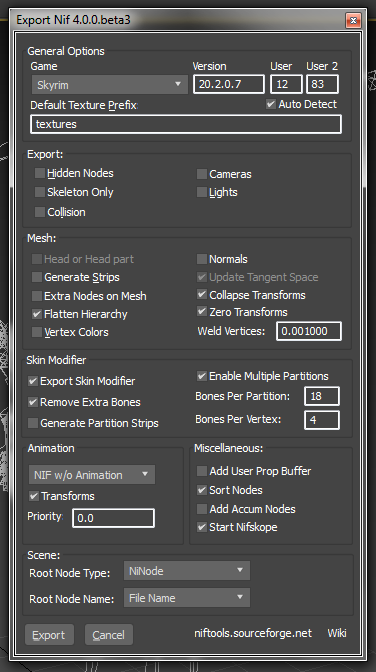Click the Default Texture Prefix field
376x672 pixels.
tap(186, 124)
